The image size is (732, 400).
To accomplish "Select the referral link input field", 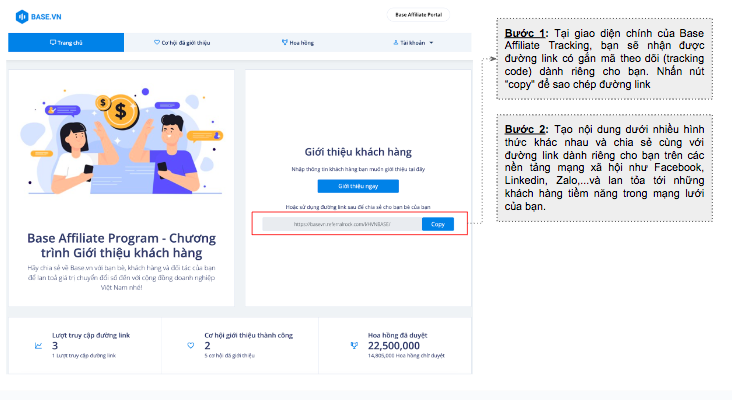I will (x=342, y=224).
